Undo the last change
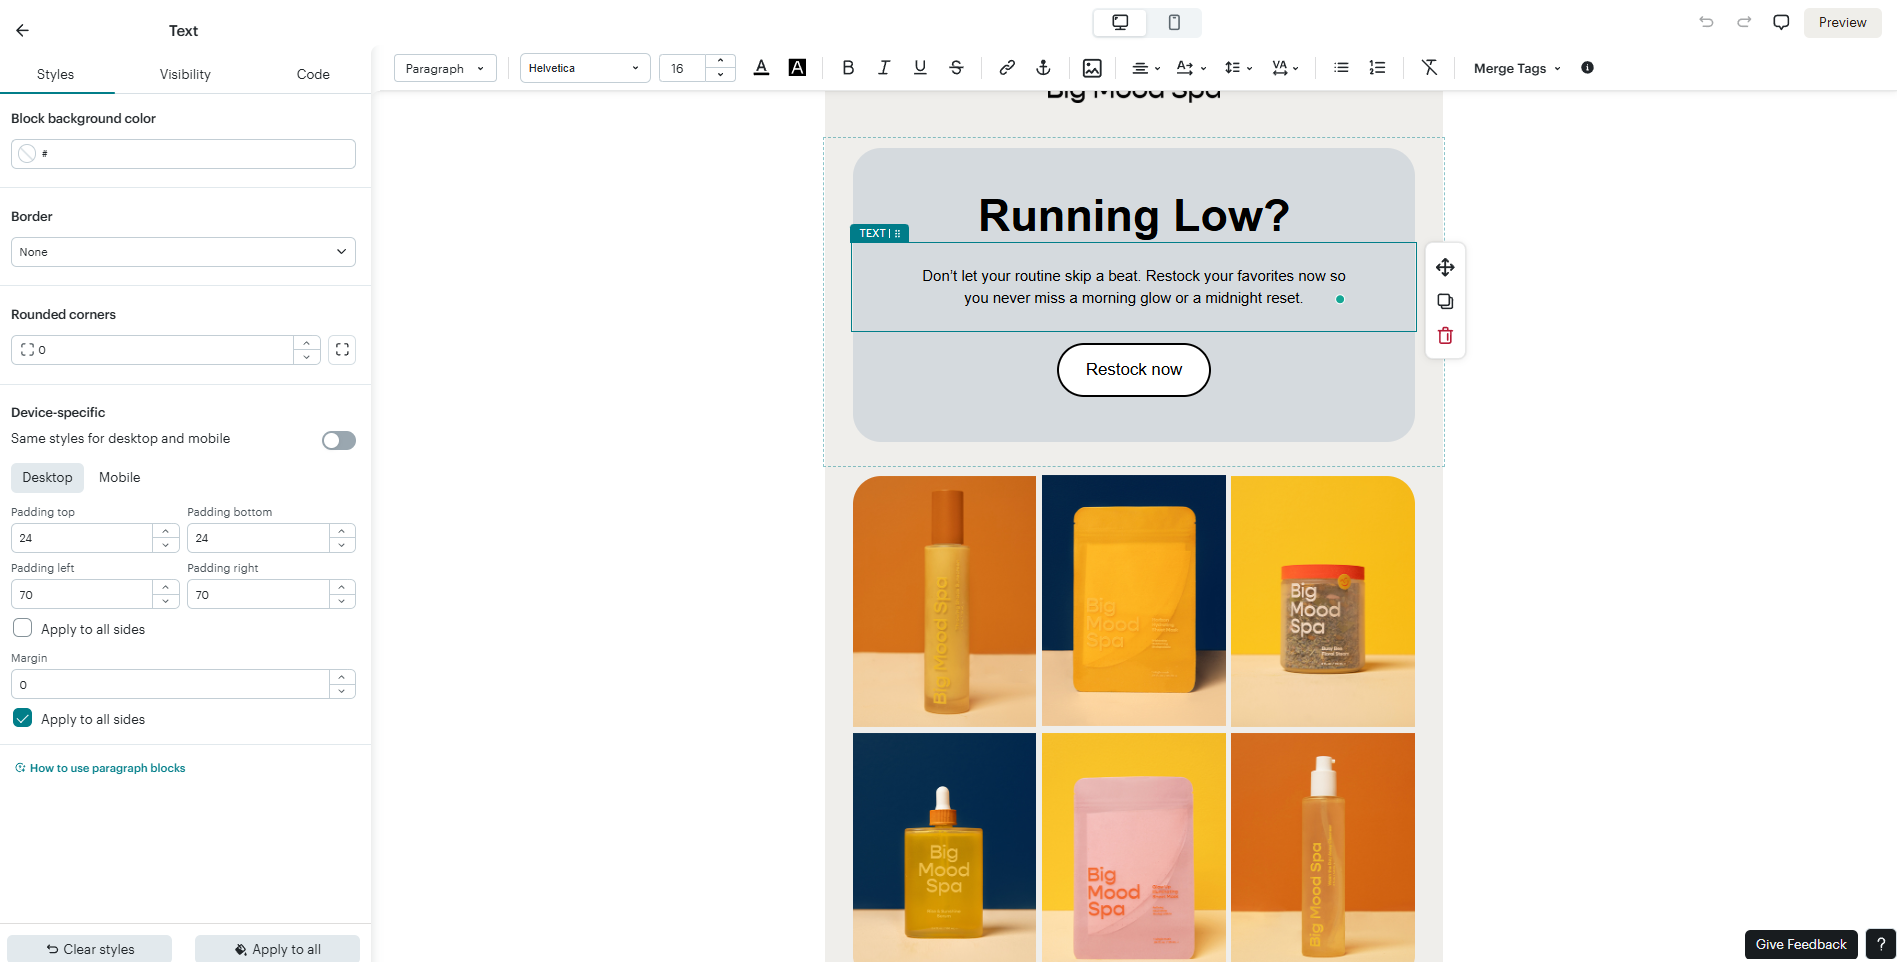Screen dimensions: 1897x962 [1706, 22]
